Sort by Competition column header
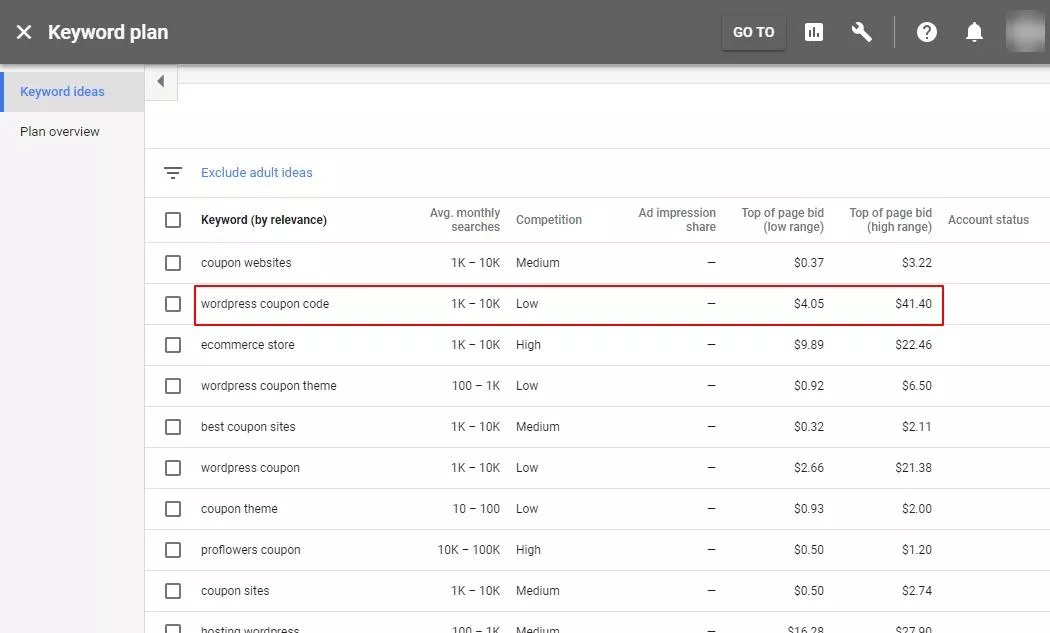 click(x=548, y=220)
